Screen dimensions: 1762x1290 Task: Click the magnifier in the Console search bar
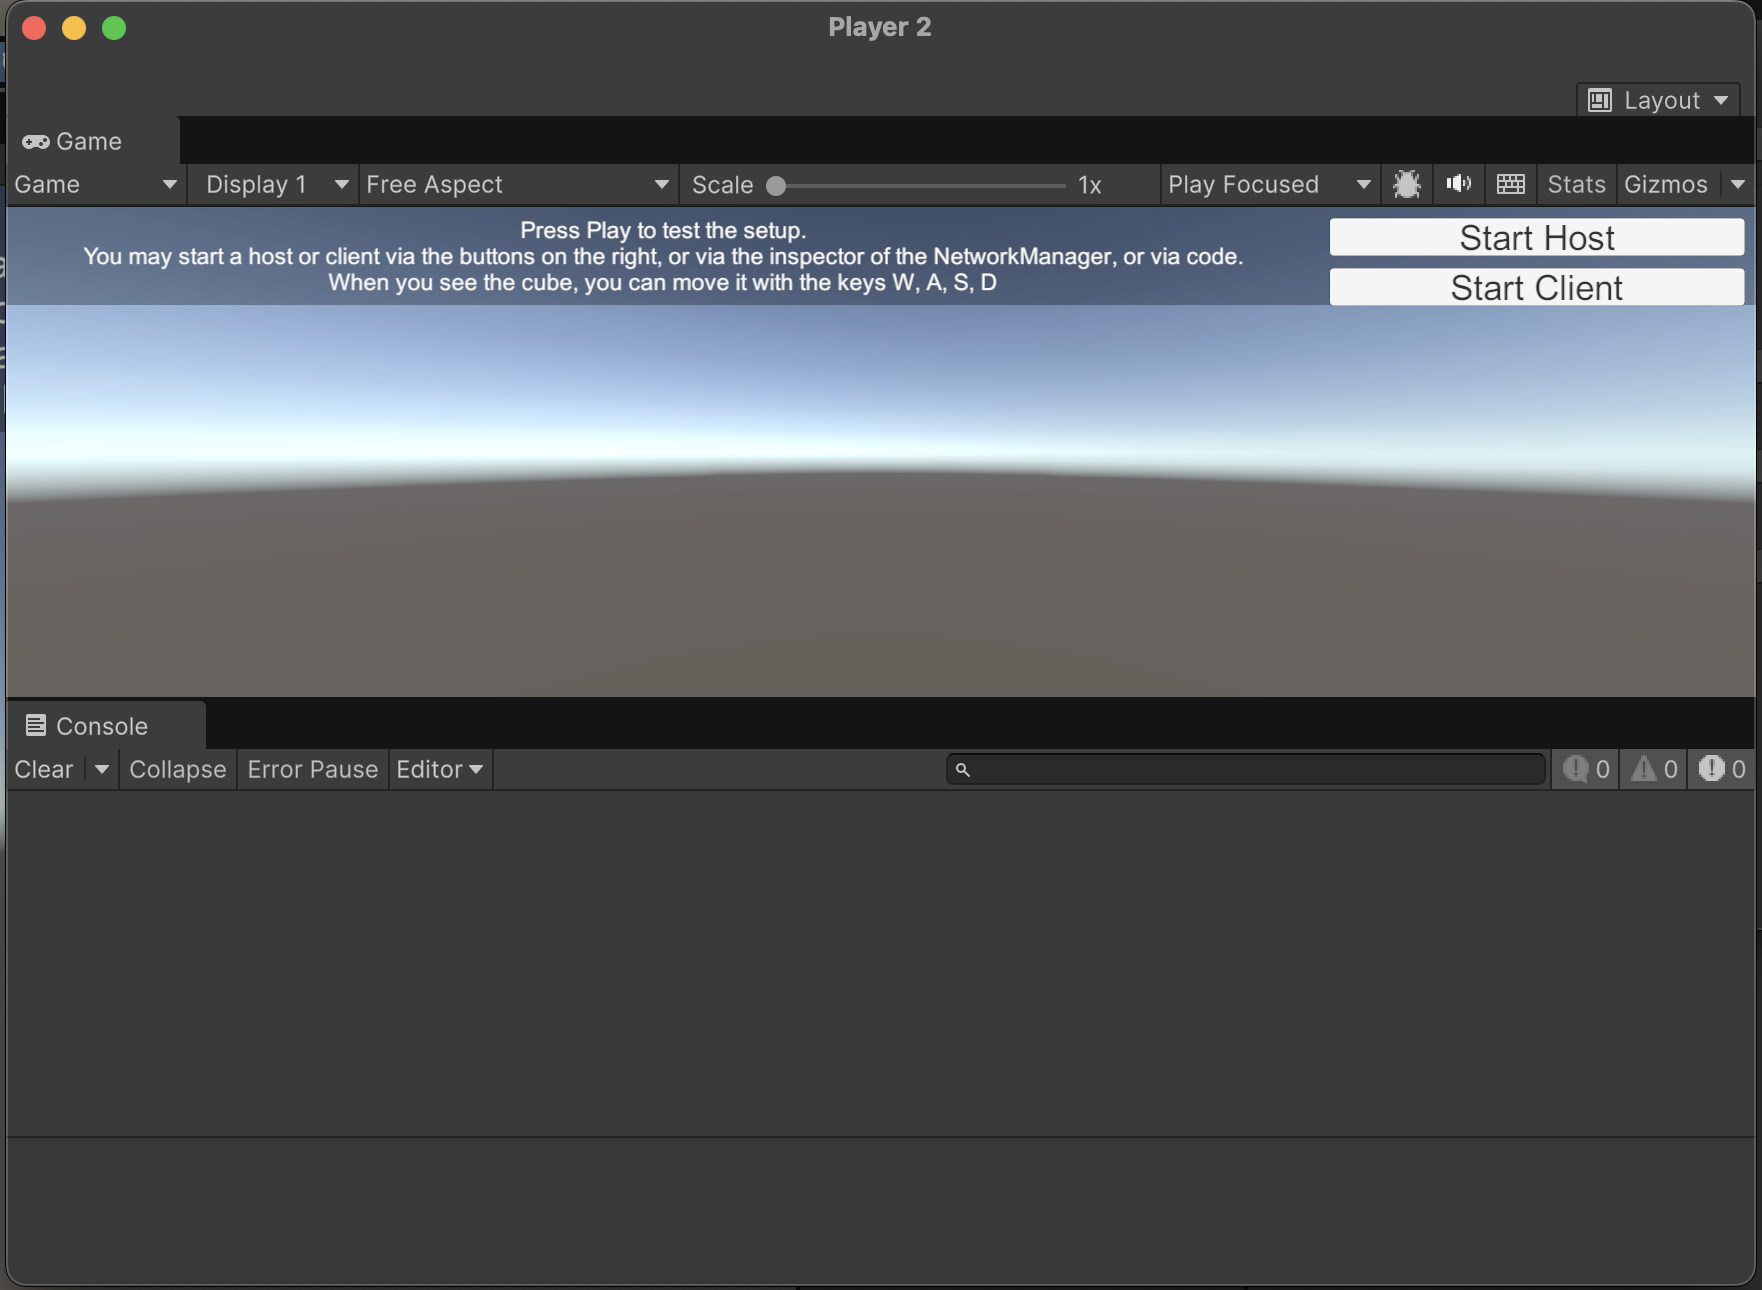coord(962,769)
